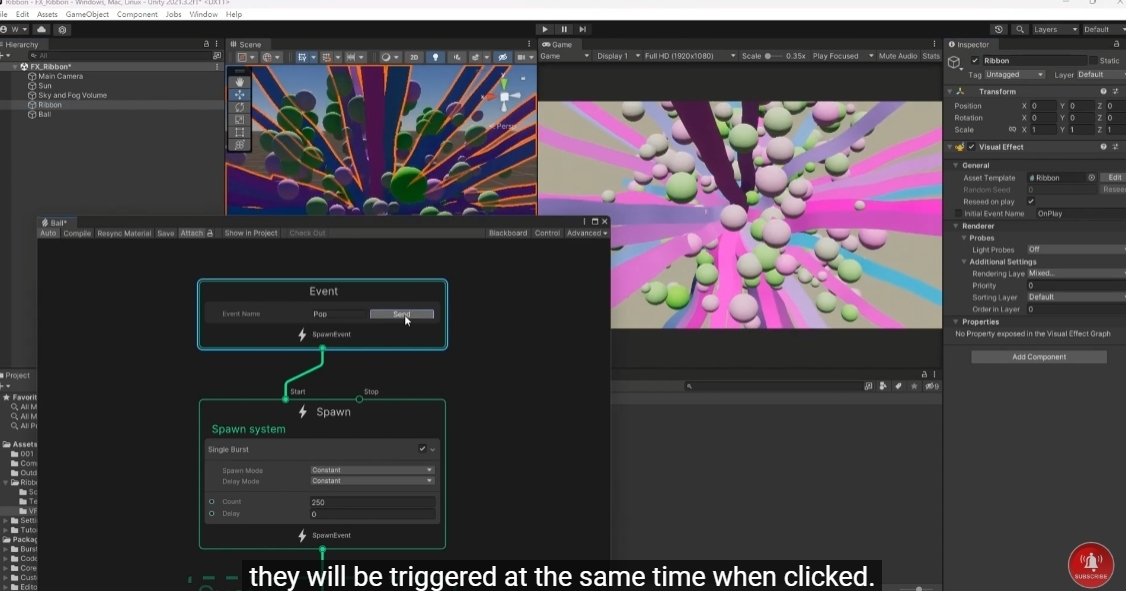The height and width of the screenshot is (591, 1126).
Task: Click Add Component in the Inspector
Action: [x=1038, y=356]
